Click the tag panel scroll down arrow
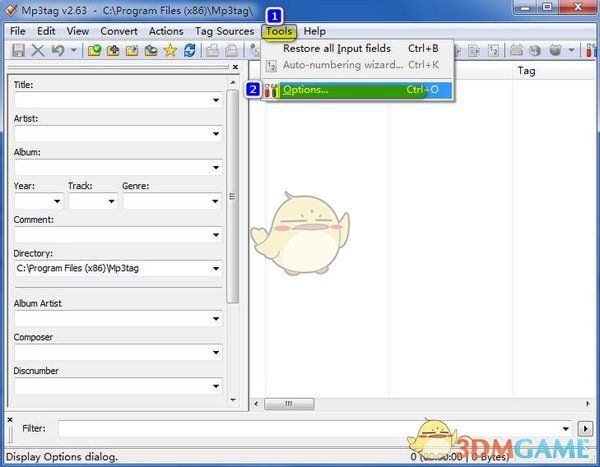Screen dimensions: 600x467 coord(233,400)
